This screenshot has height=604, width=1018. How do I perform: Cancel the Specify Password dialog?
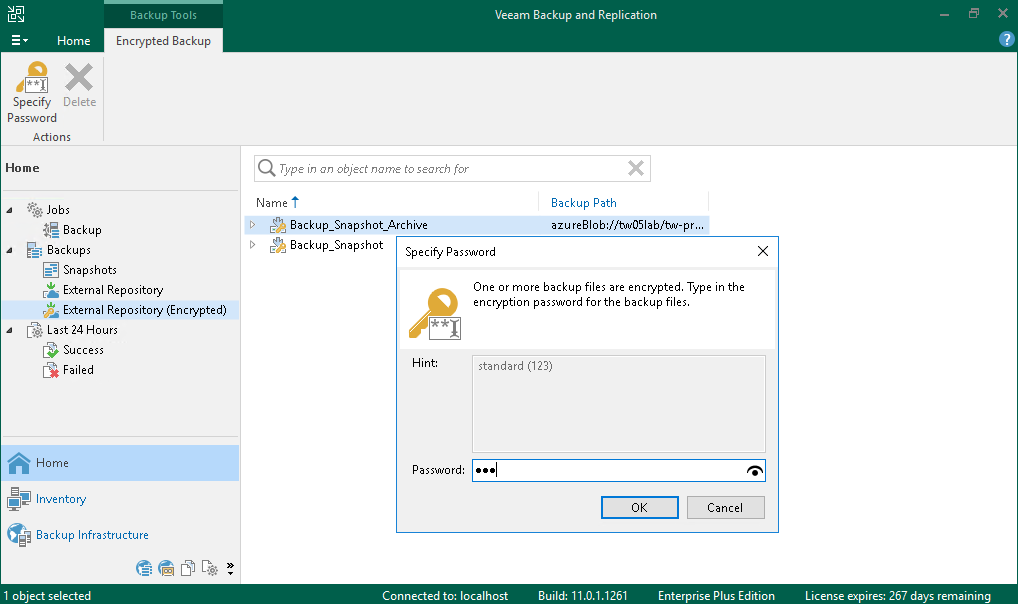coord(725,508)
